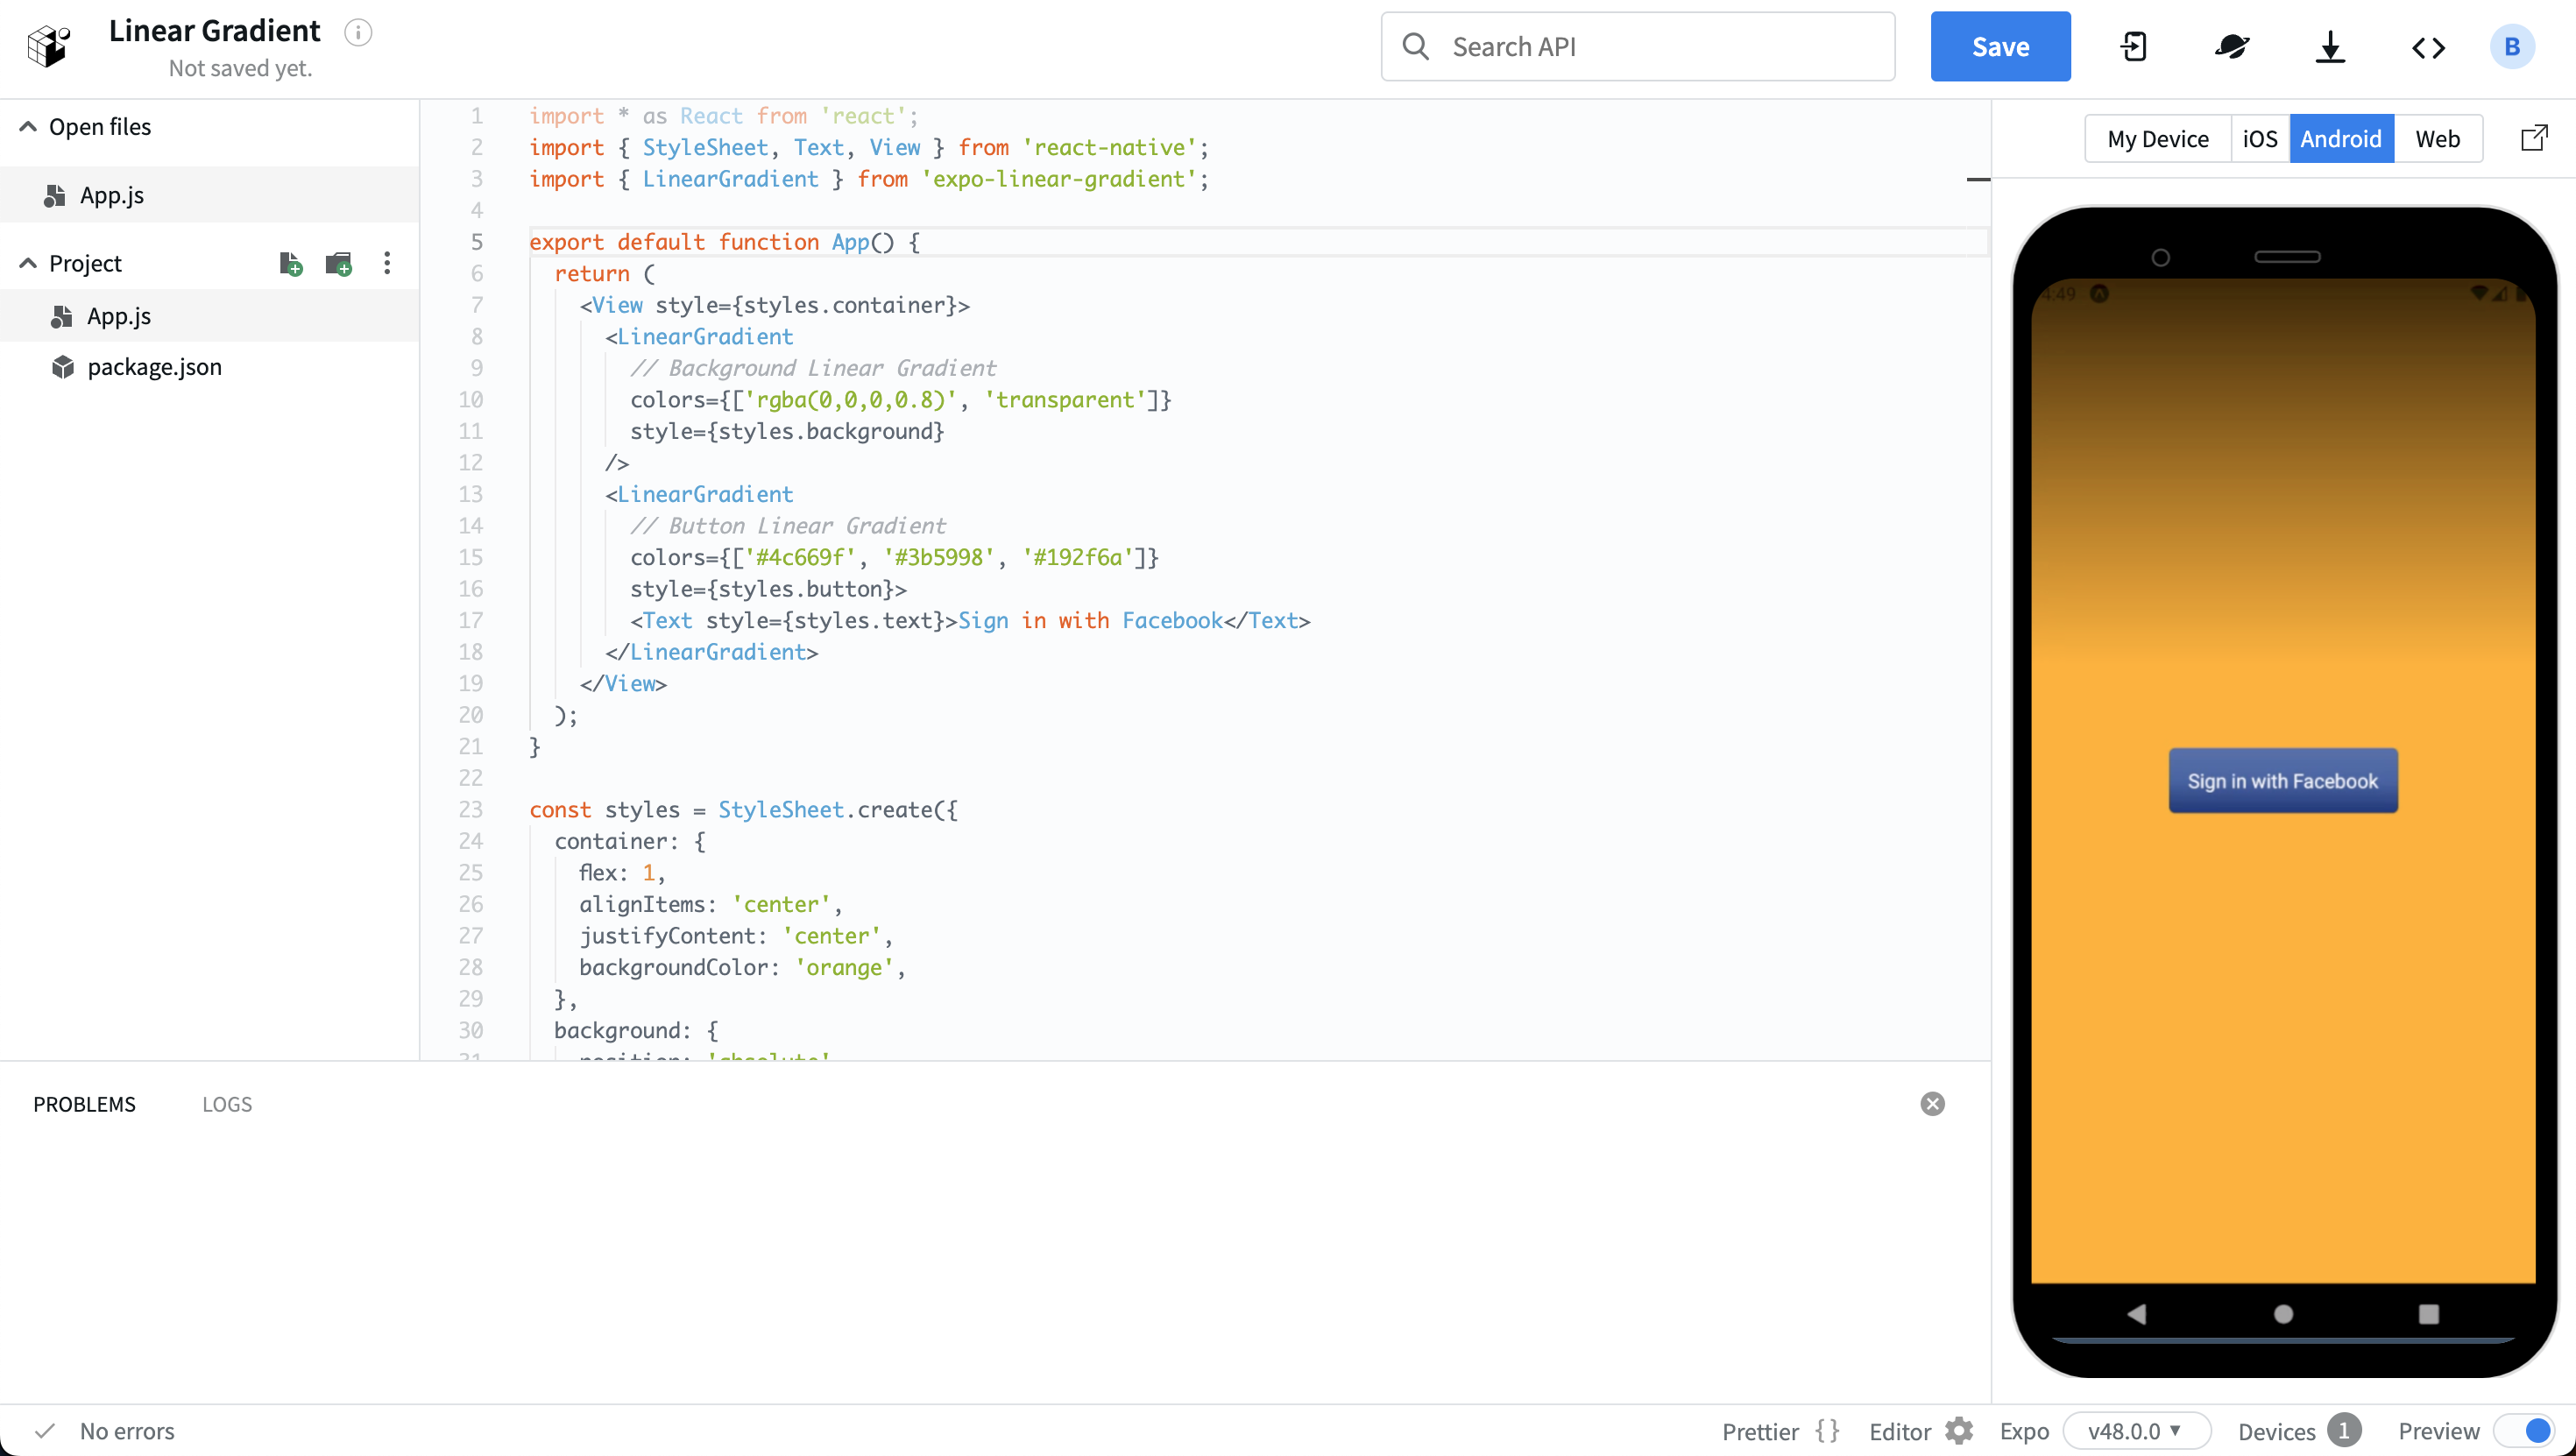Switch to the LOGS tab
2576x1456 pixels.
[227, 1104]
